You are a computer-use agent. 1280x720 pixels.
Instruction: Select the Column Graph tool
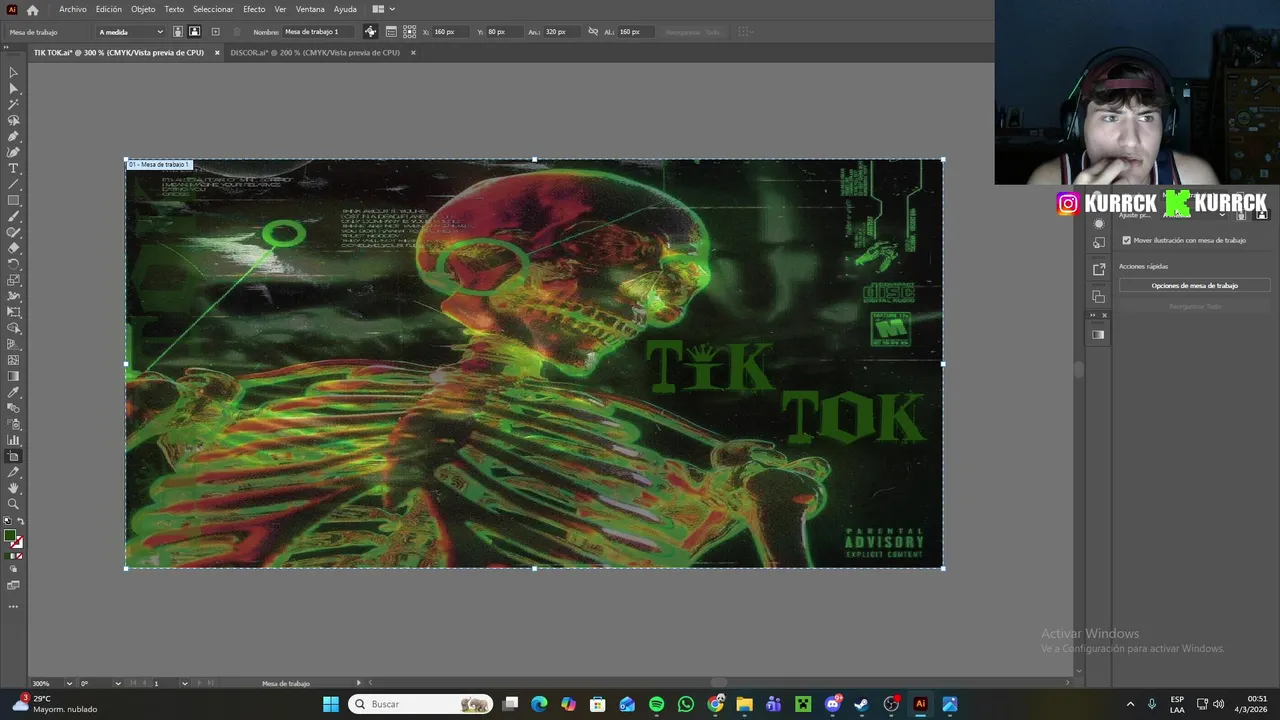[13, 441]
